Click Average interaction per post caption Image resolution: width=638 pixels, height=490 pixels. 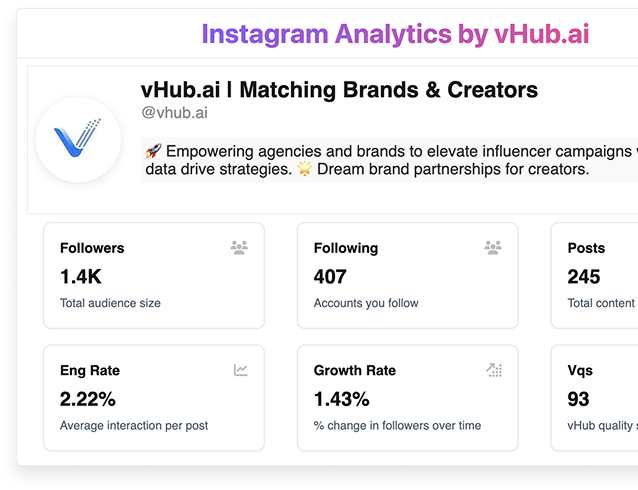pos(134,426)
